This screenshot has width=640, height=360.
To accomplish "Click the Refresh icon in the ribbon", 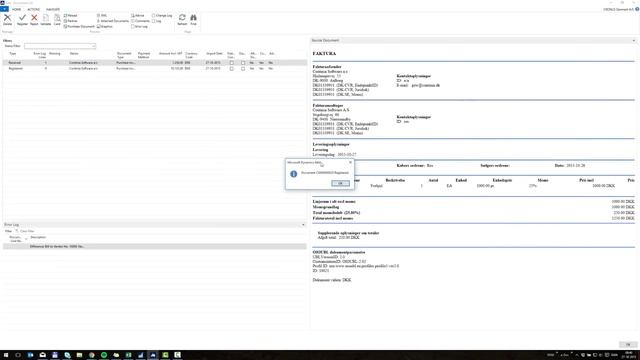I will tap(182, 19).
